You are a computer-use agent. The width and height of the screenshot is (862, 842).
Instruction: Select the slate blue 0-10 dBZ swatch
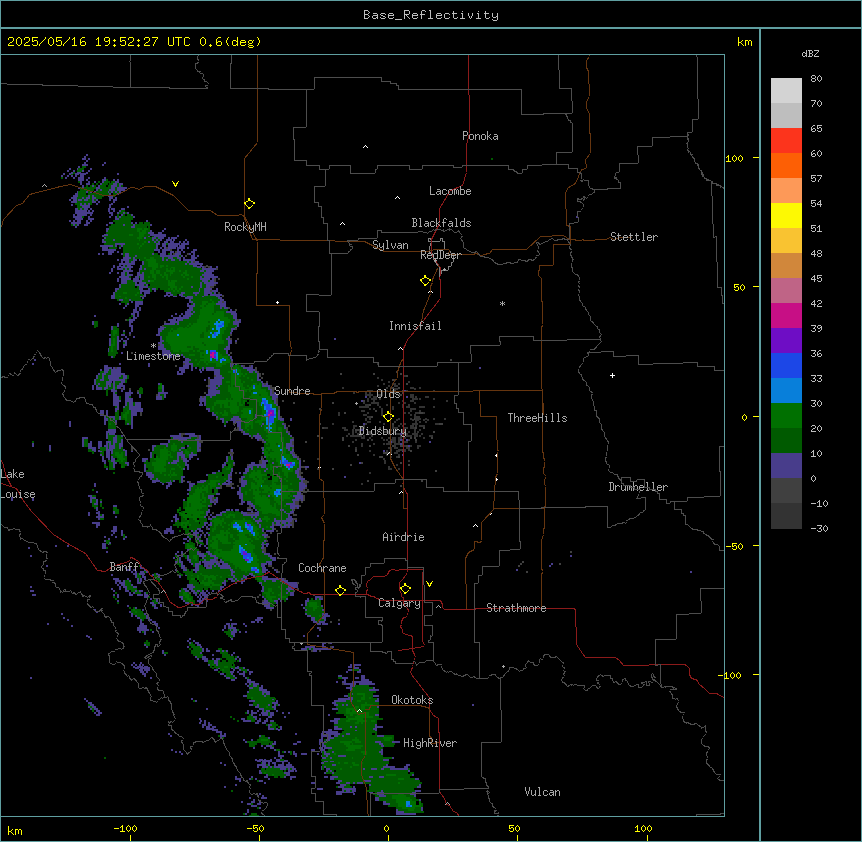click(786, 466)
